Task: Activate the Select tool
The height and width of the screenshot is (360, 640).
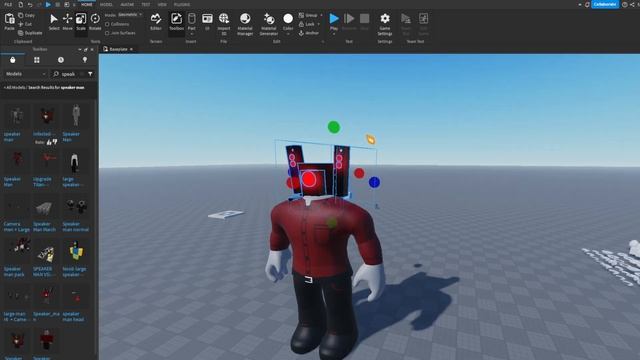Action: [54, 22]
